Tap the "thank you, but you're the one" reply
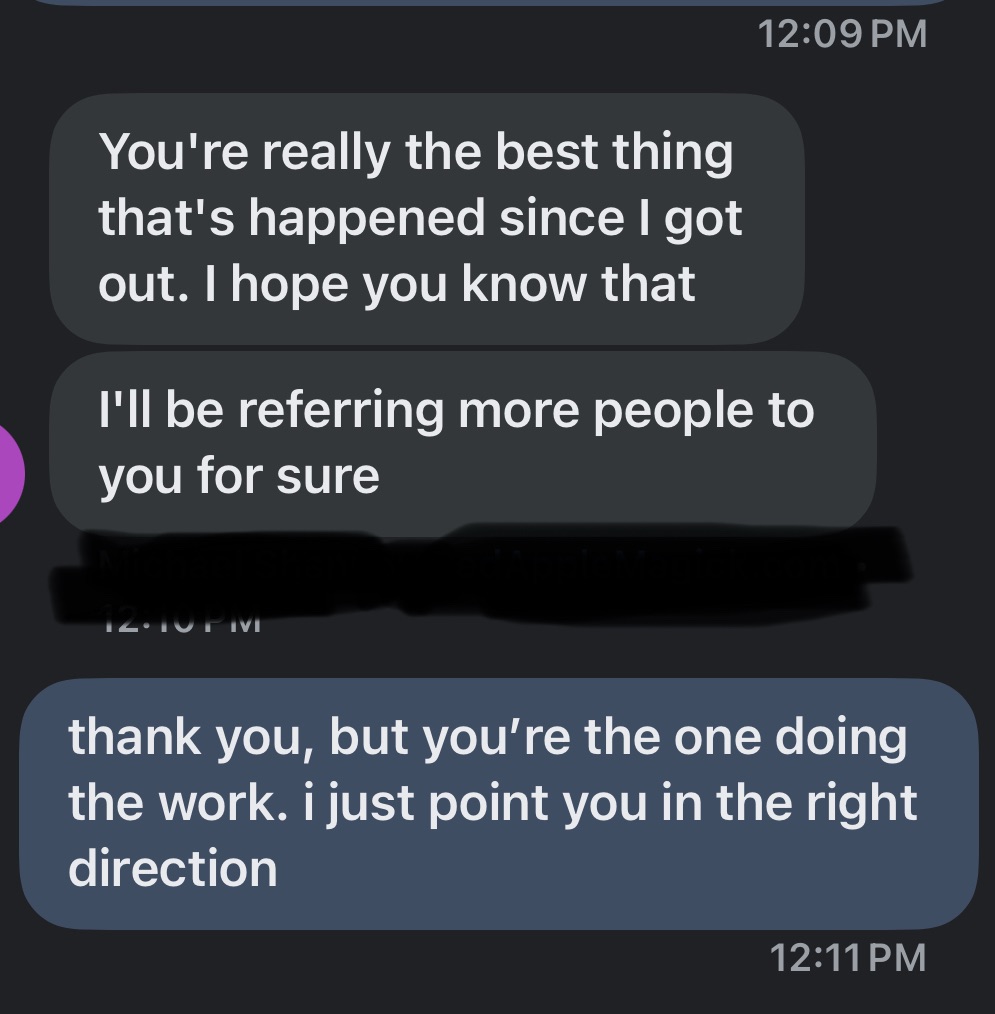The image size is (995, 1014). coord(498,803)
